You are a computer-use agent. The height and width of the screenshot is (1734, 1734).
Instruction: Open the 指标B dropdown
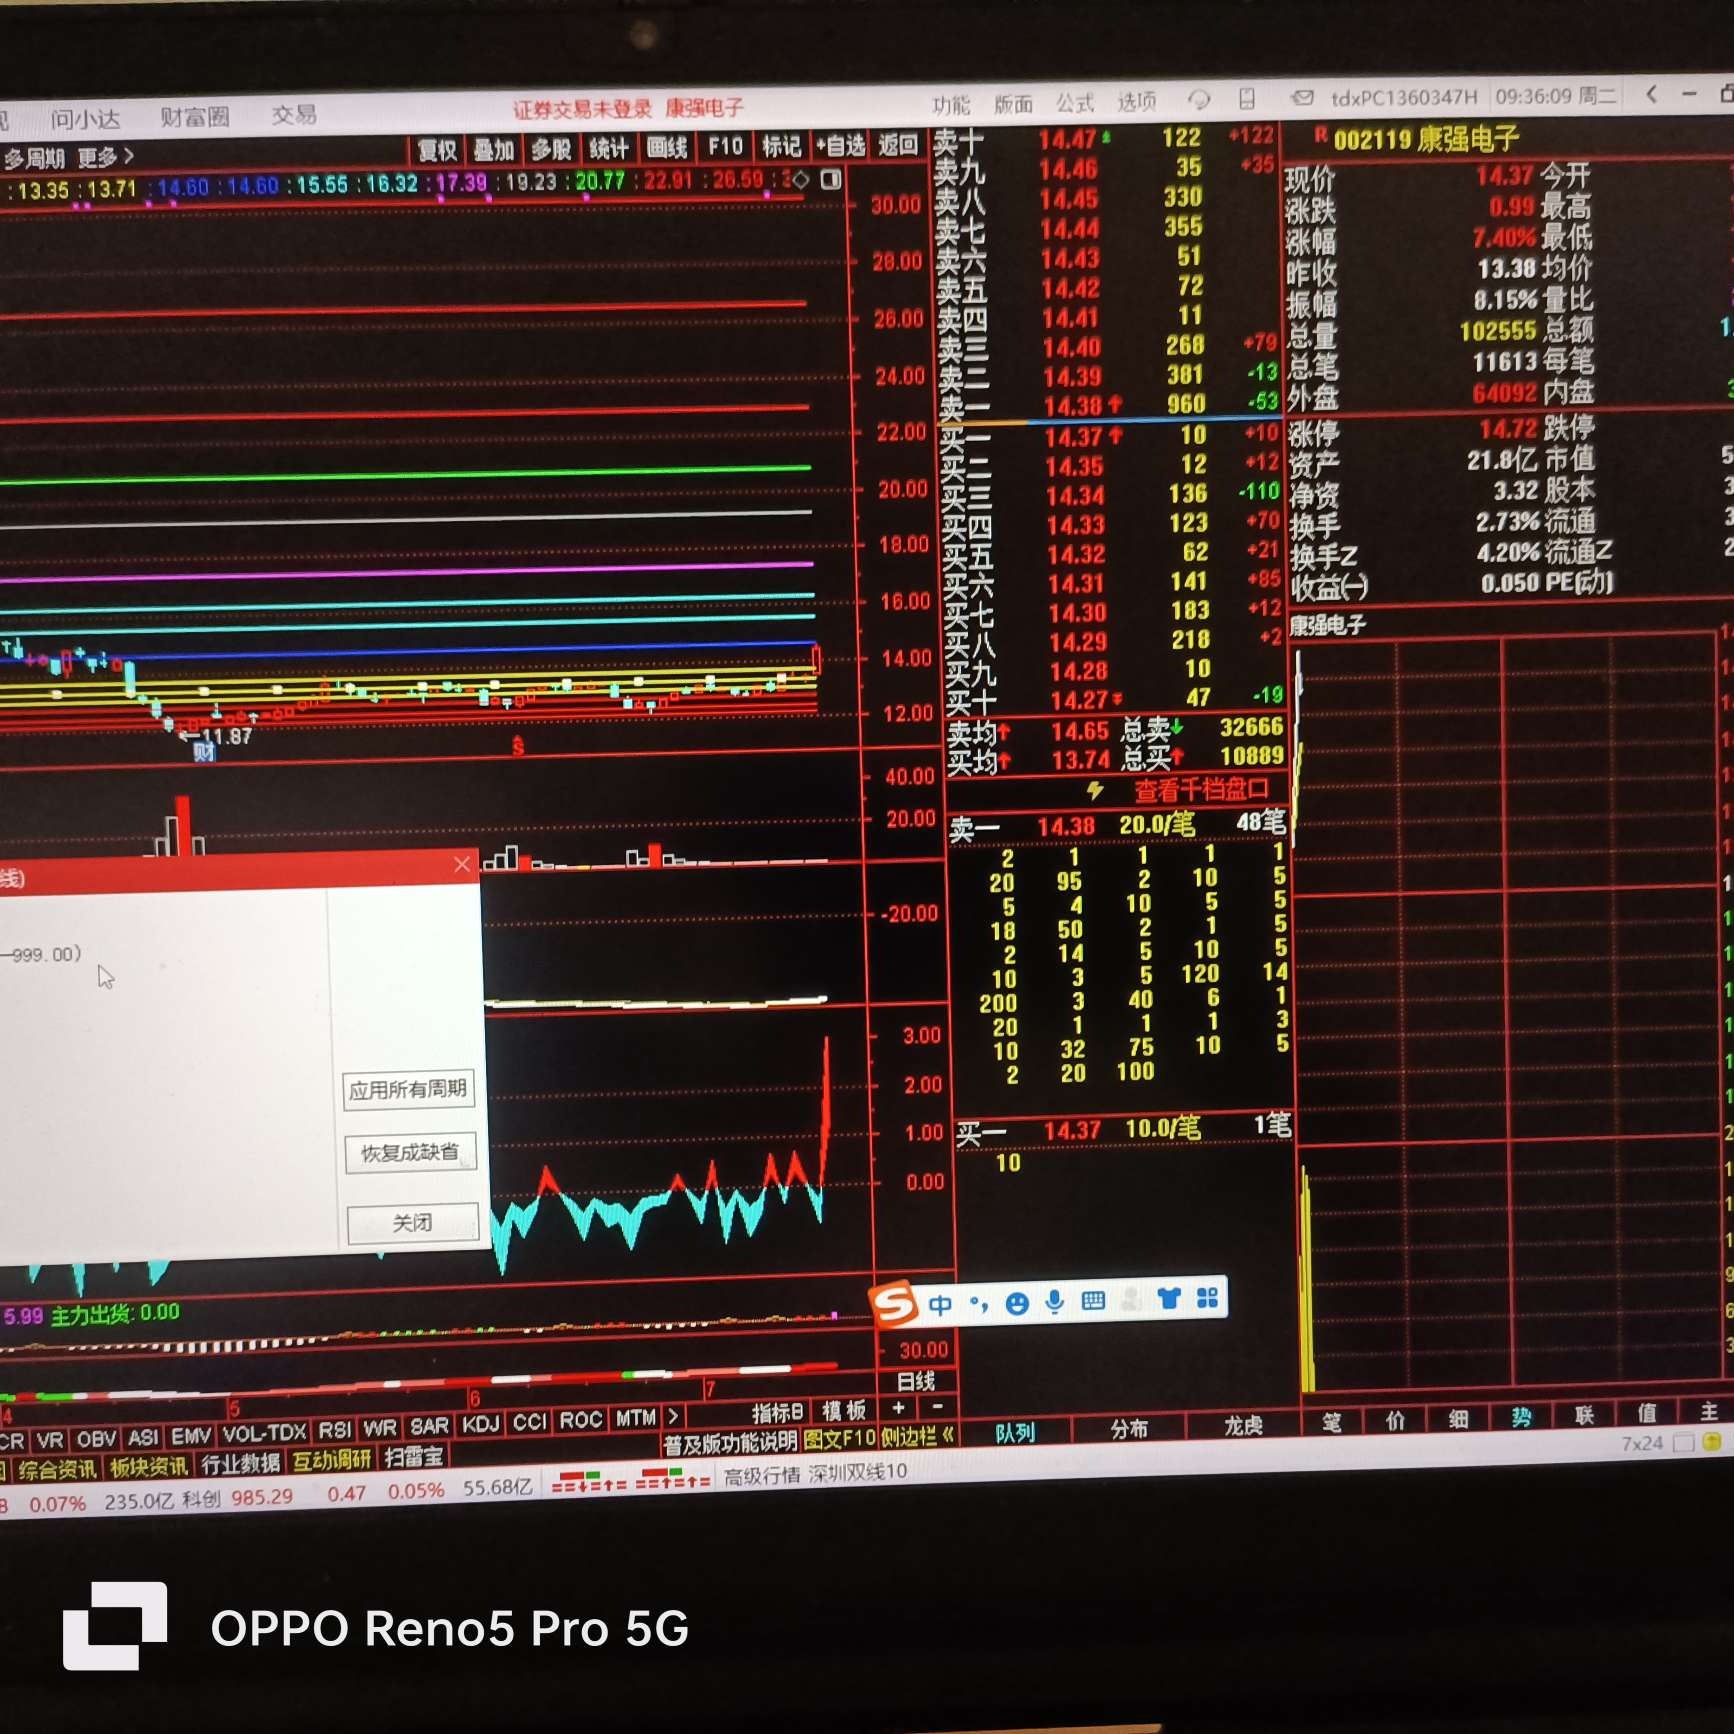[x=777, y=1412]
